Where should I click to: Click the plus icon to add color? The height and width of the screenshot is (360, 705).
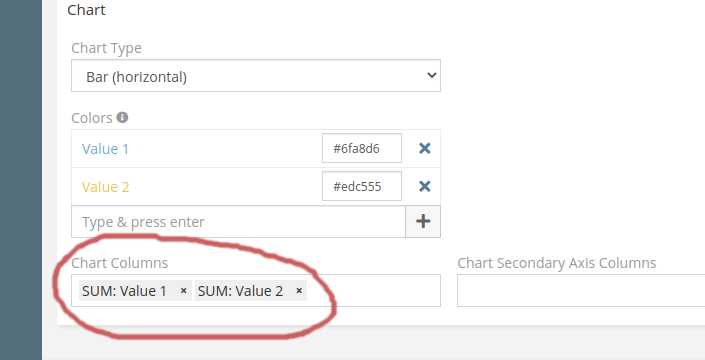tap(423, 221)
